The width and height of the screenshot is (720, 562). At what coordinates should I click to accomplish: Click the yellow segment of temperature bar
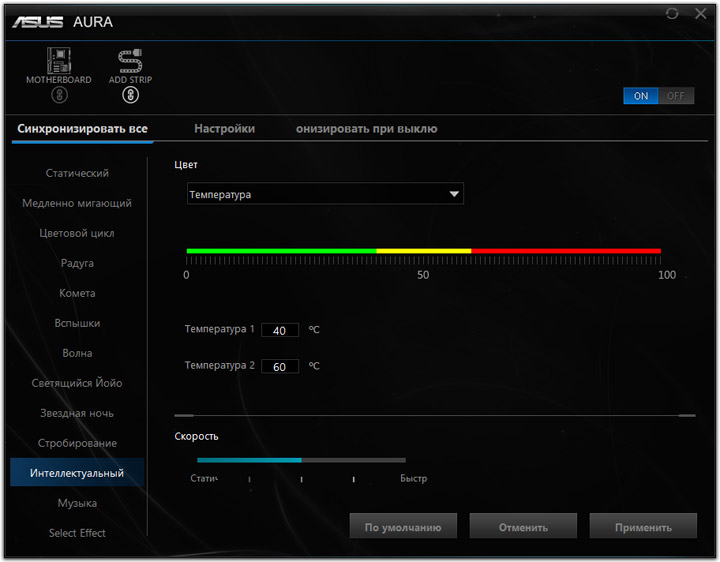[x=424, y=251]
